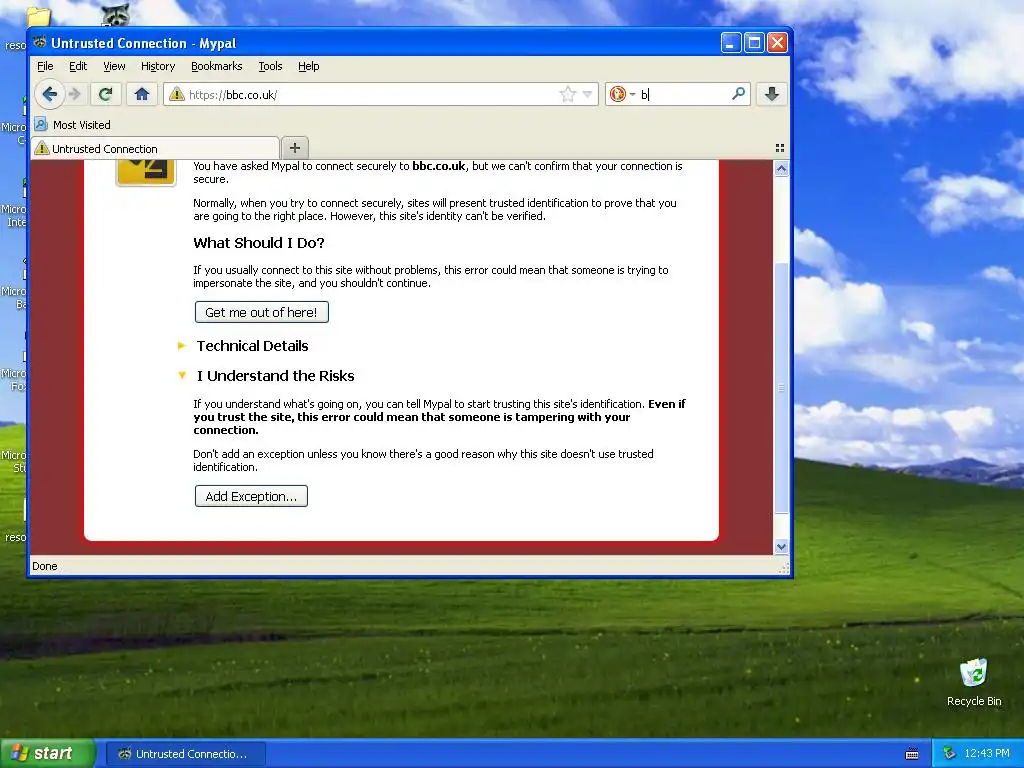Click the Untrusted Connection taskbar button

(186, 754)
